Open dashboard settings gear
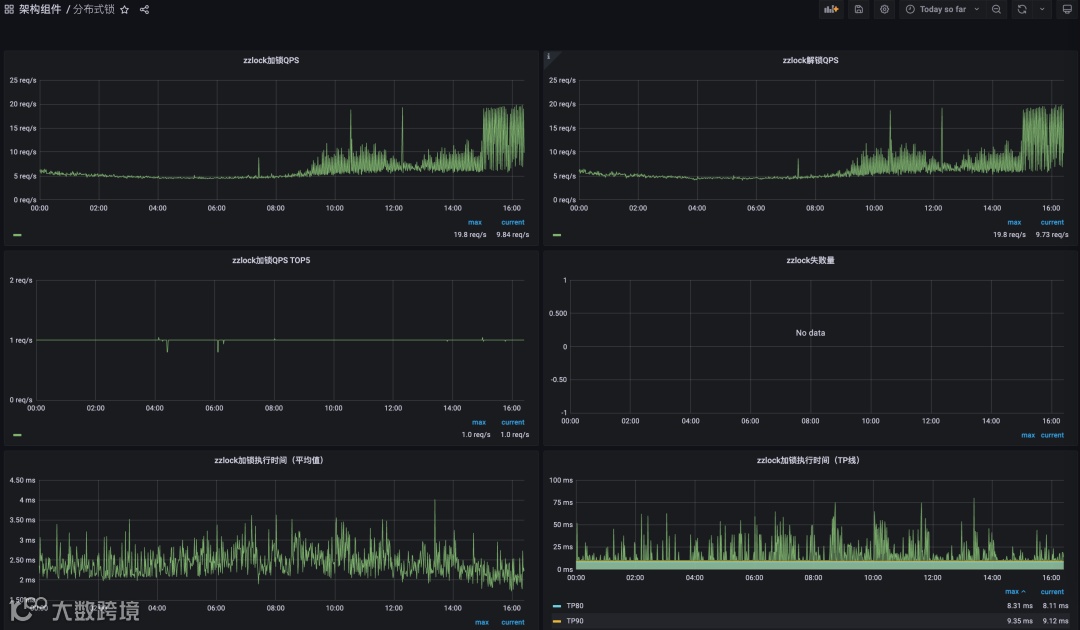This screenshot has width=1080, height=630. pos(884,10)
